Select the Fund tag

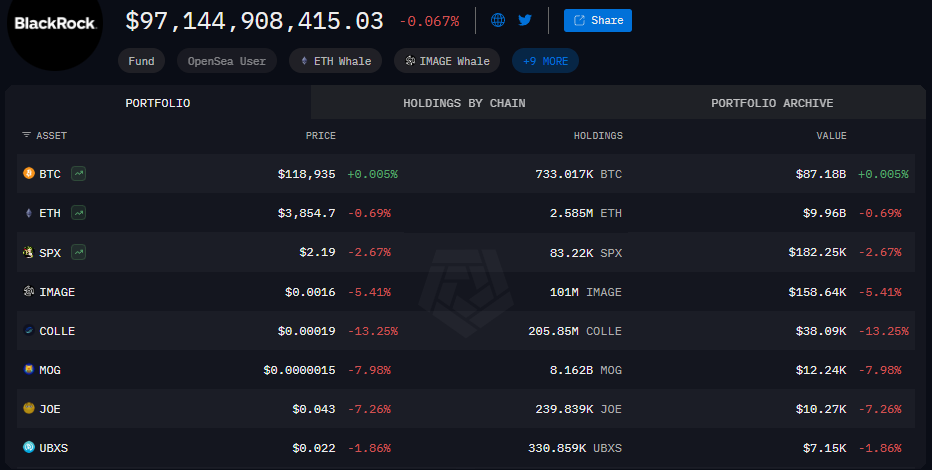[x=141, y=61]
